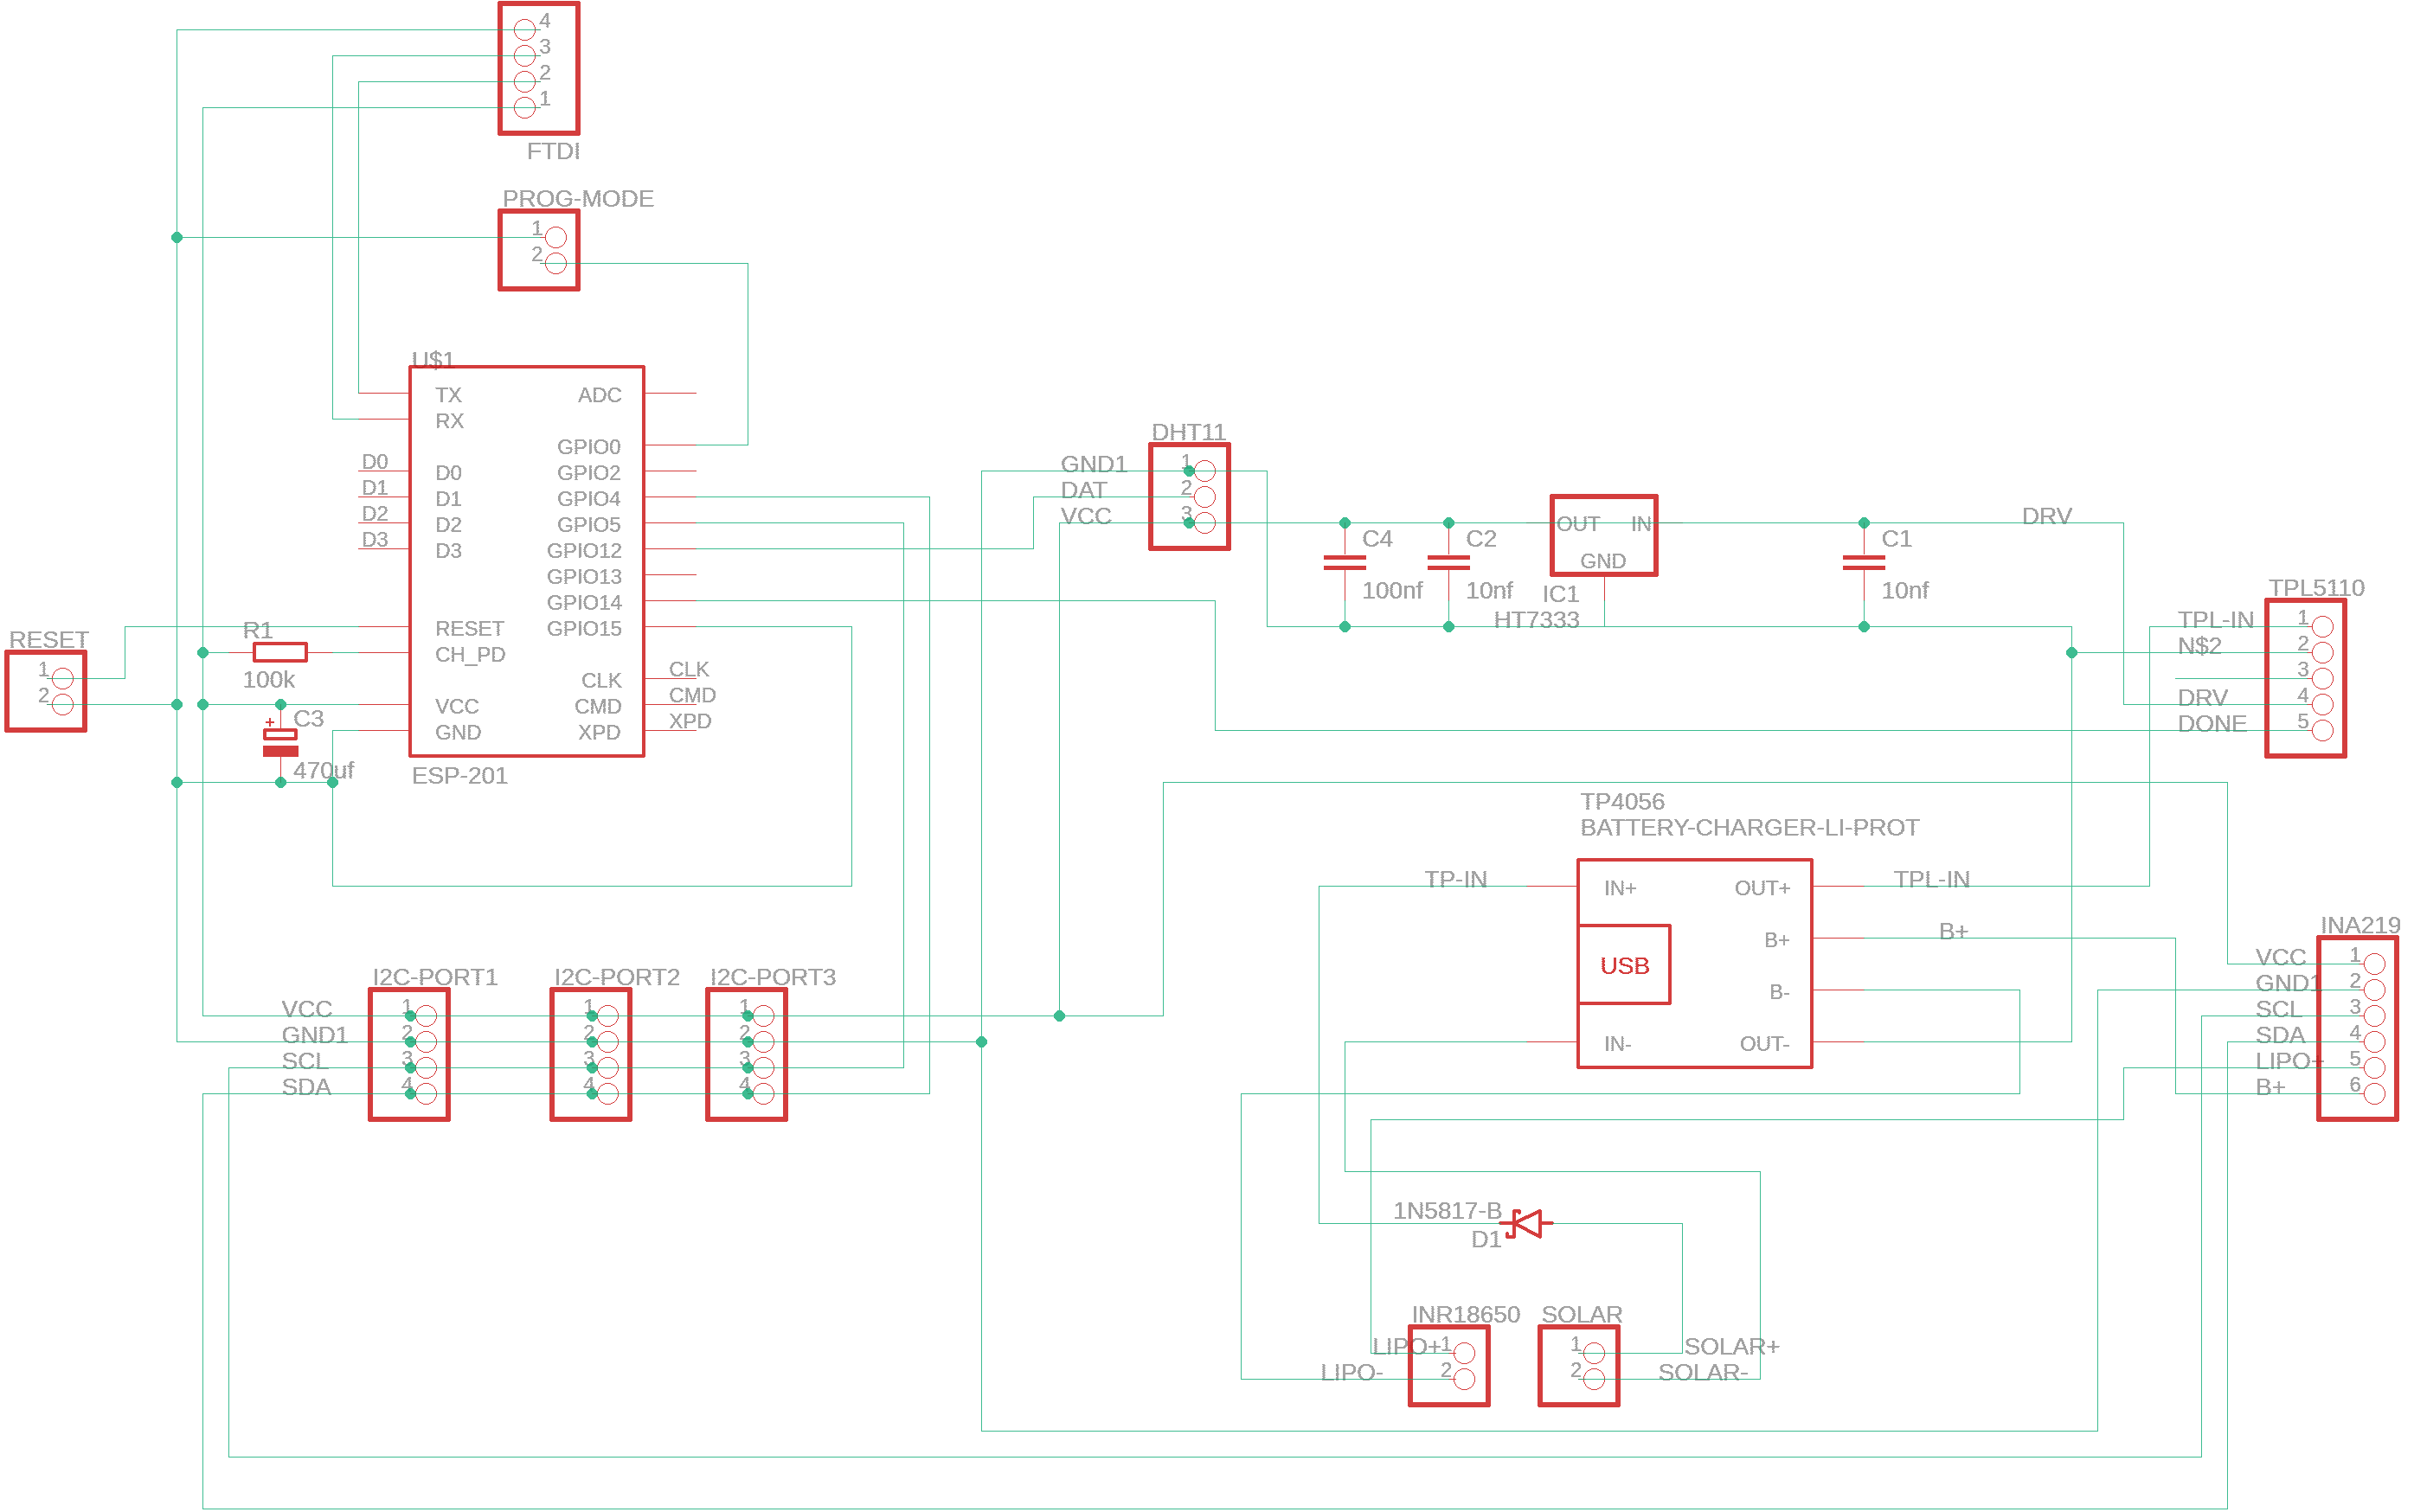The image size is (2414, 1512).
Task: Select the GPIO14 pin label
Action: 584,602
